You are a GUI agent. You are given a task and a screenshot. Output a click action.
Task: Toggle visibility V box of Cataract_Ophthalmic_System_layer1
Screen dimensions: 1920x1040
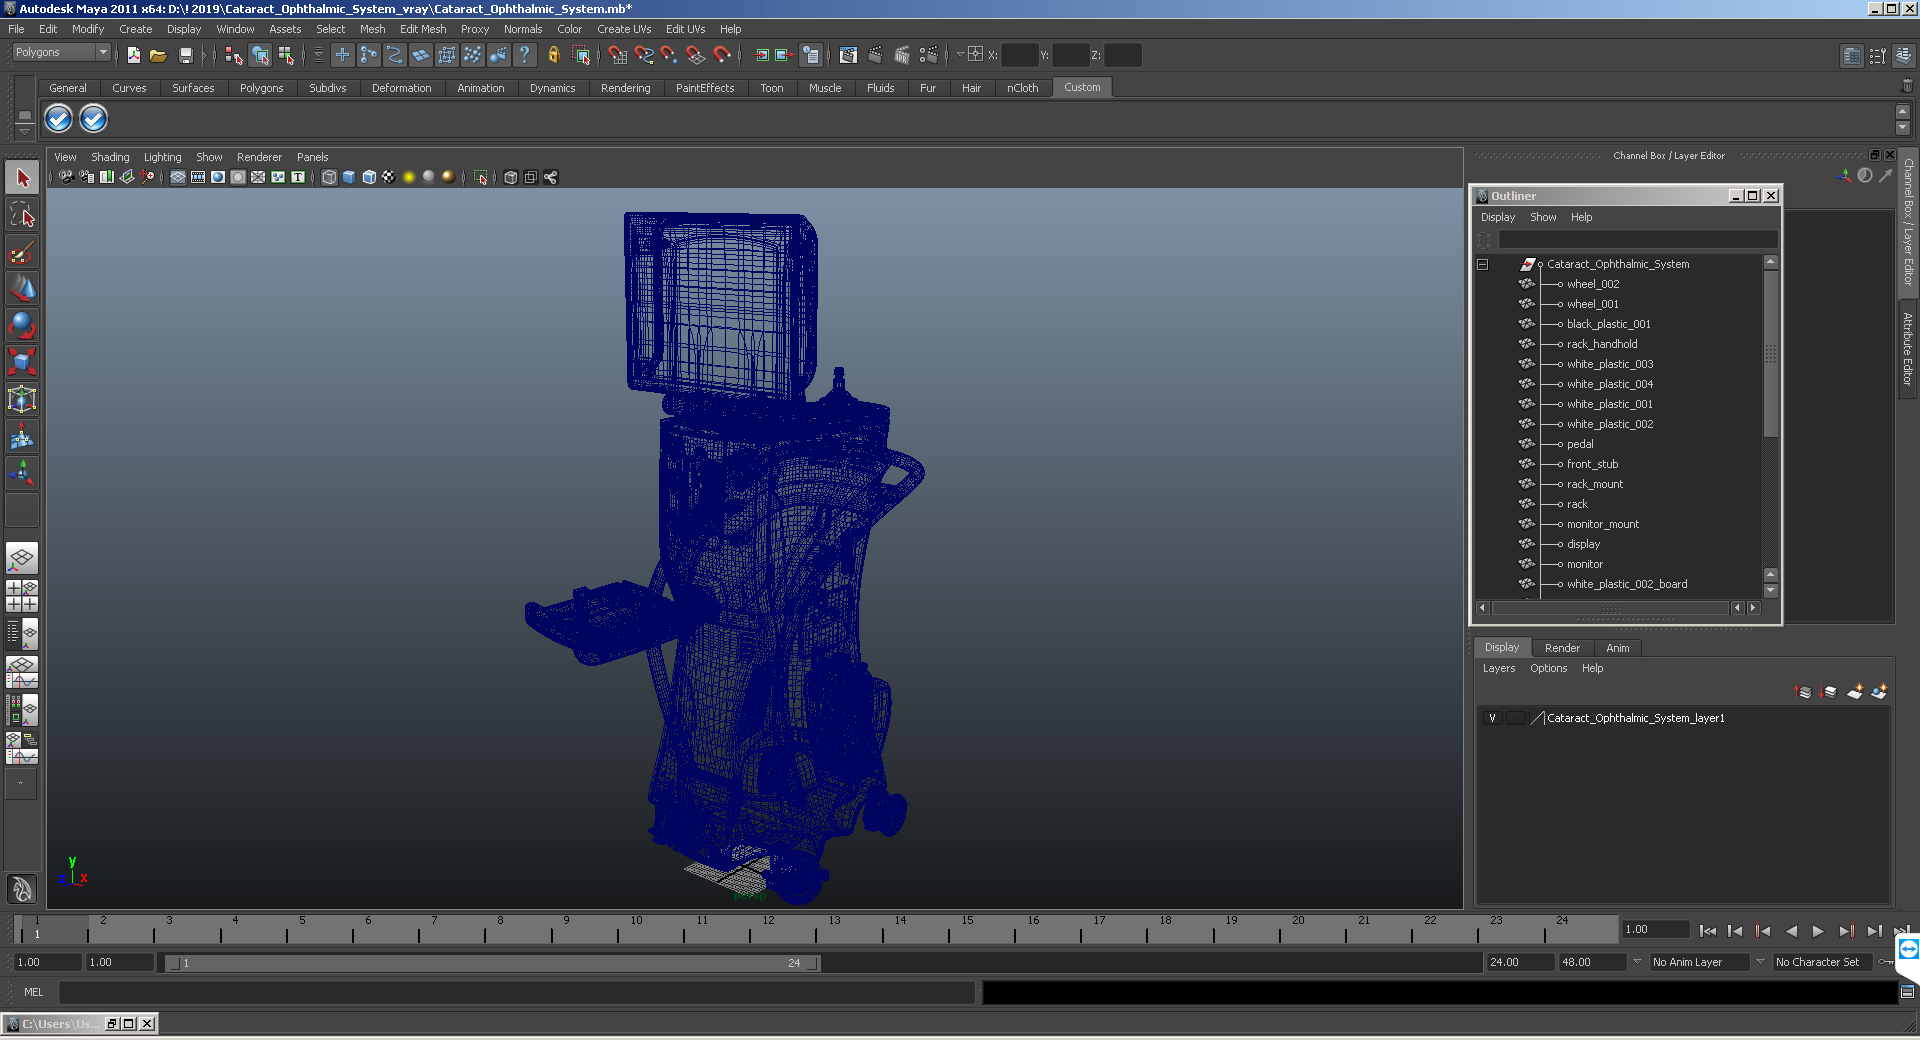1492,718
